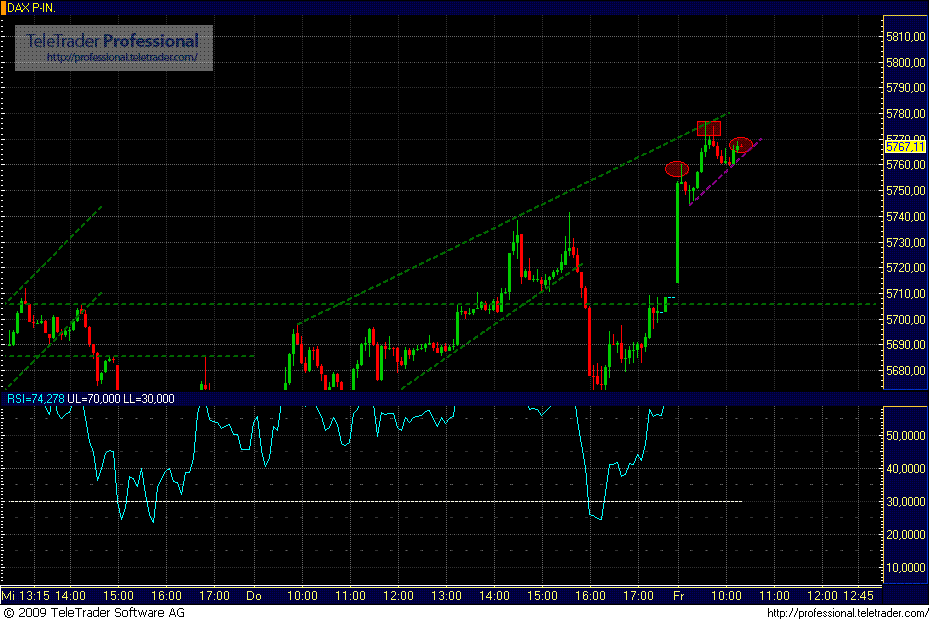Select the red rectangle annotation at the chart top
Viewport: 929px width, 622px height.
pyautogui.click(x=709, y=127)
